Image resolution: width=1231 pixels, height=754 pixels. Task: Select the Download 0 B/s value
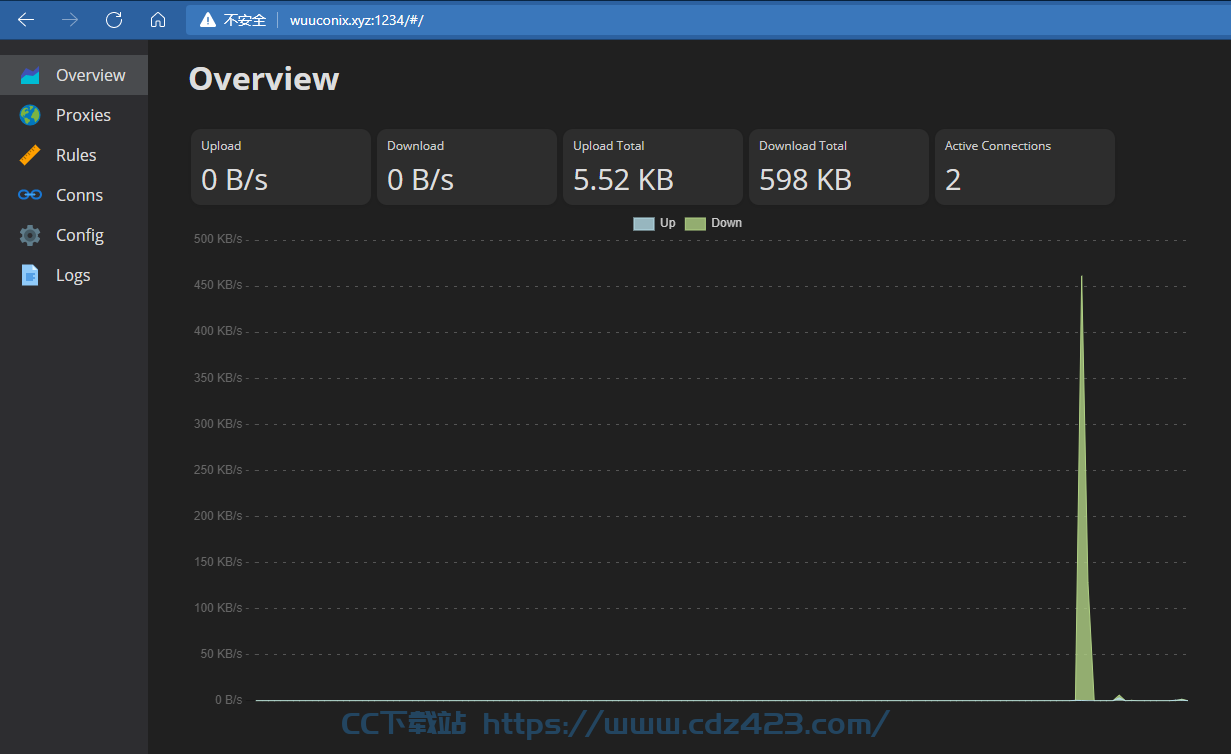420,180
